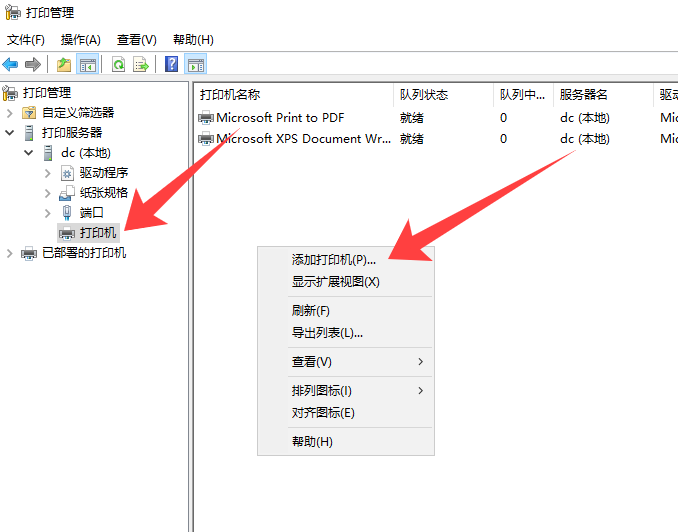Open the 查看(V) menu in menu bar
Viewport: 678px width, 532px height.
(137, 40)
